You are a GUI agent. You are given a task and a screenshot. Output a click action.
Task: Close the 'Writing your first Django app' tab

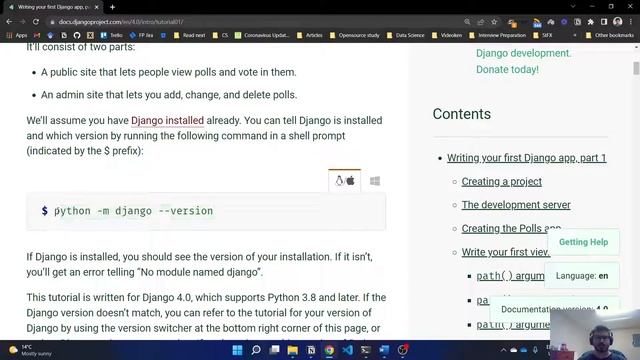[96, 7]
